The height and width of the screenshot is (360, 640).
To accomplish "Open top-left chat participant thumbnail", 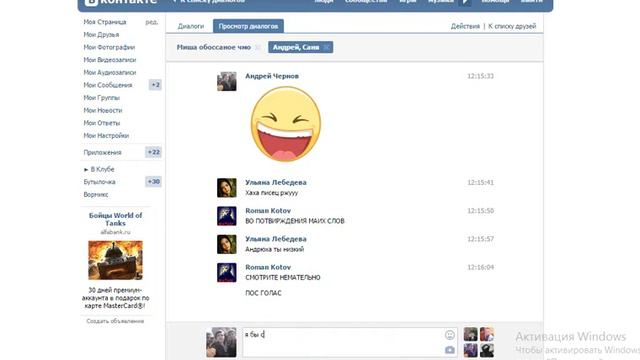I will pos(470,334).
